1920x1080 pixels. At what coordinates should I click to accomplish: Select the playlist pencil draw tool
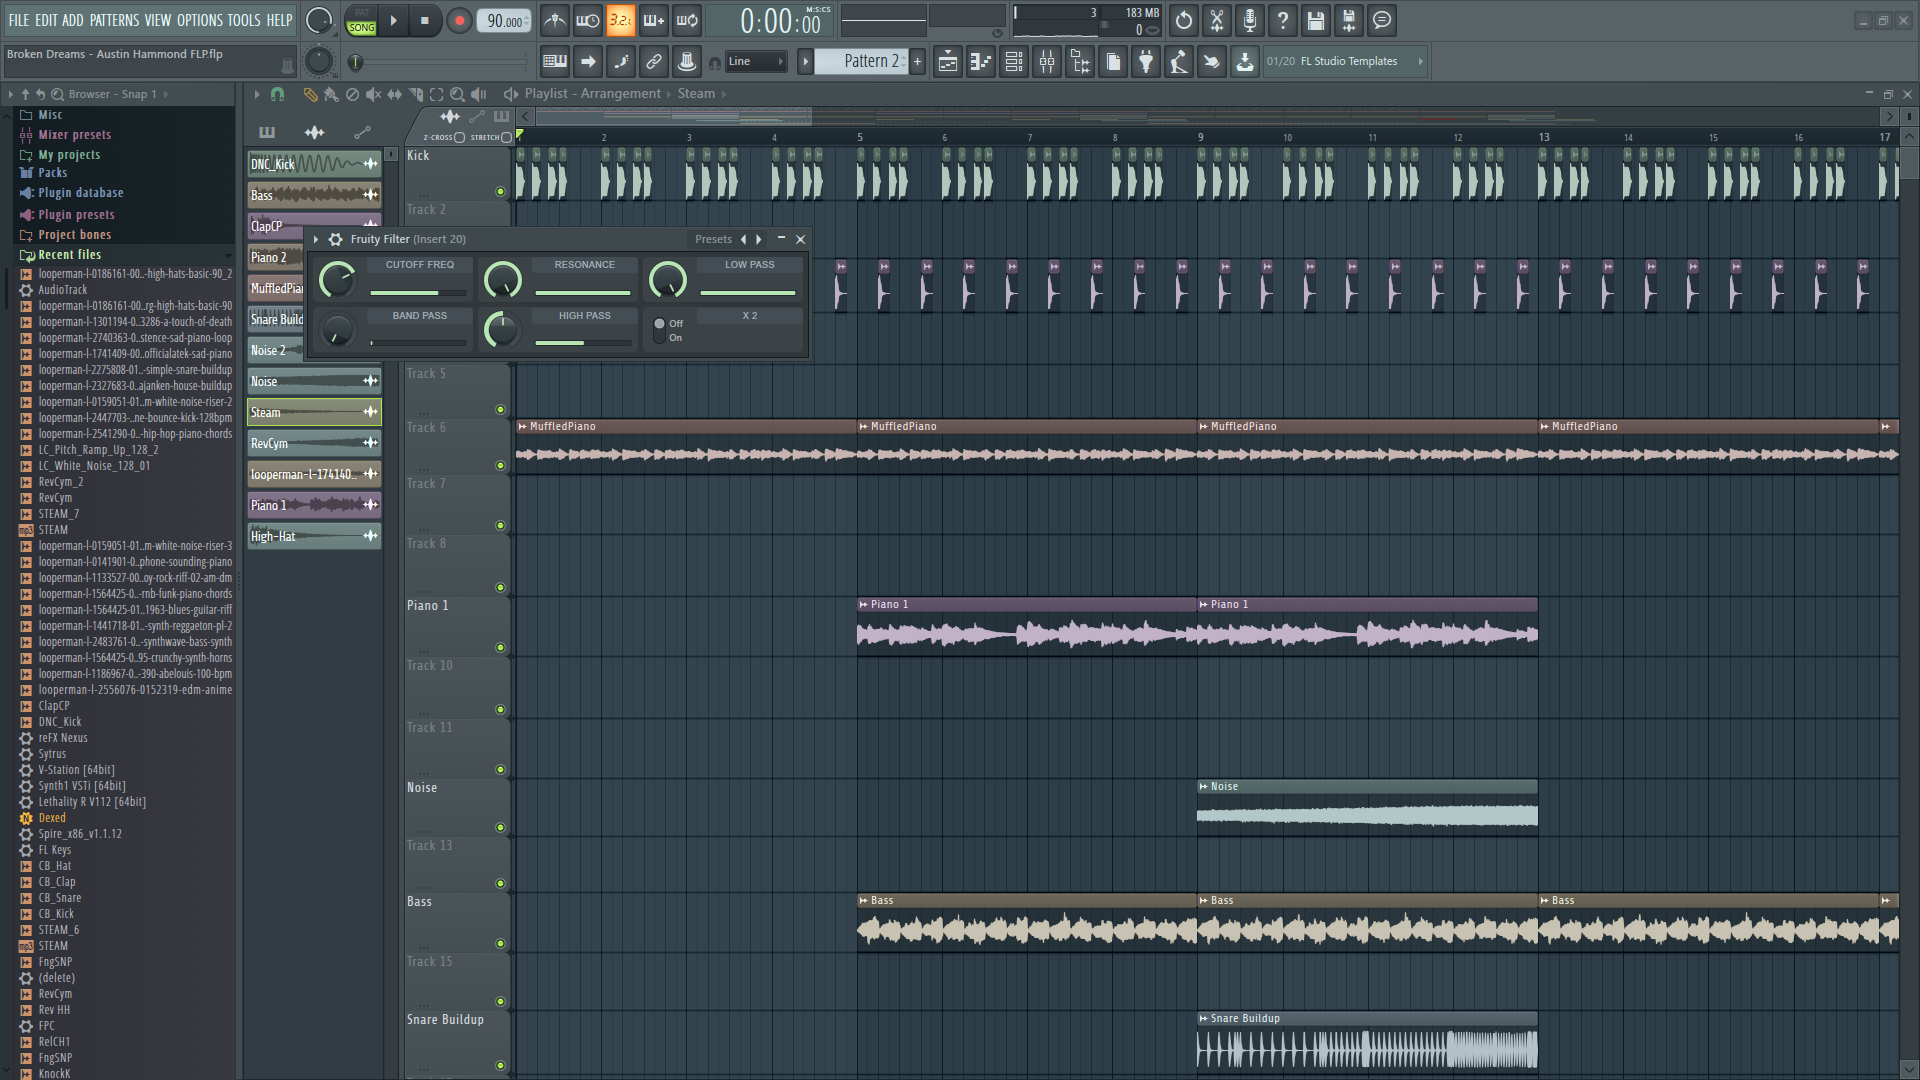(x=310, y=94)
